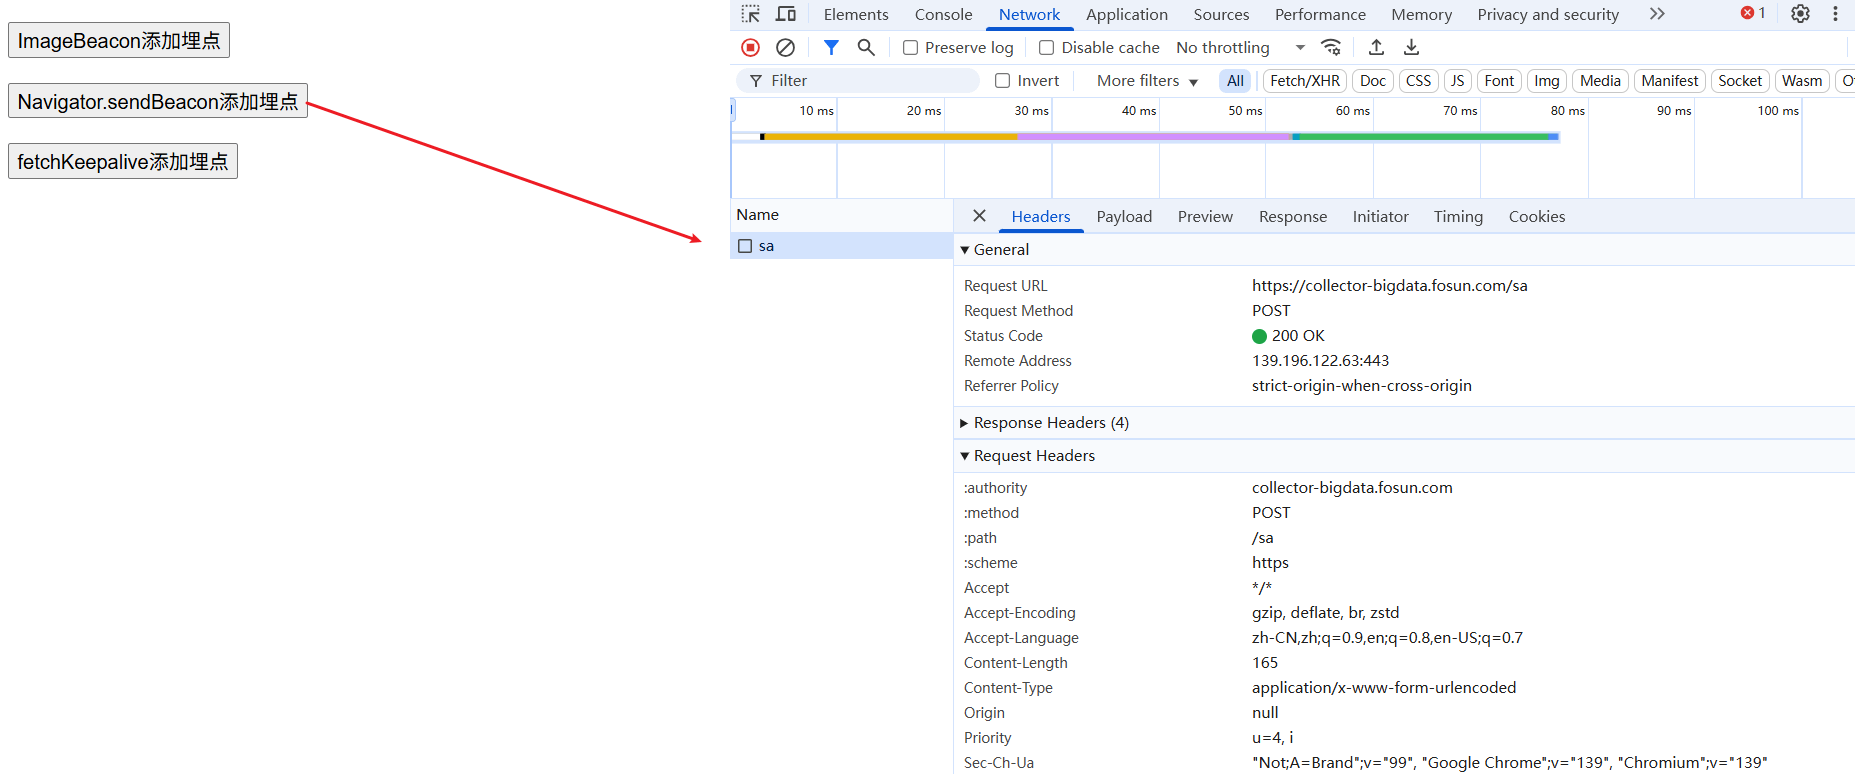
Task: Enable the Preserve log checkbox
Action: pos(911,48)
